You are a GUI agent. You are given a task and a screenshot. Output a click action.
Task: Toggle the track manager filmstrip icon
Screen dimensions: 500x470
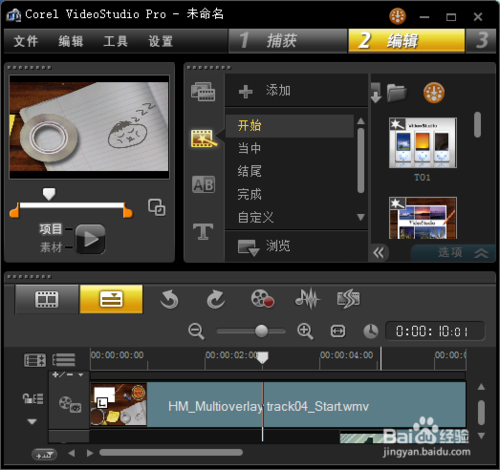pyautogui.click(x=35, y=360)
